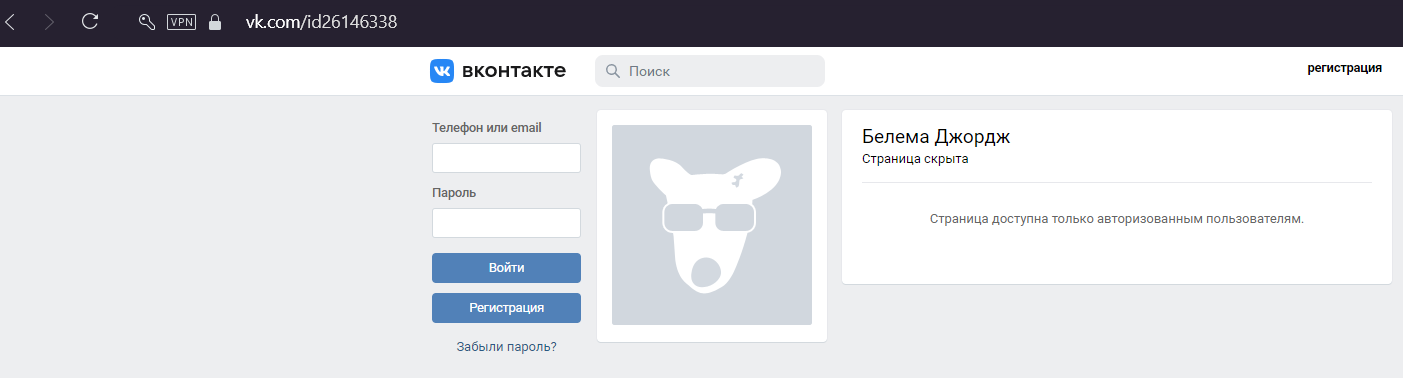Image resolution: width=1403 pixels, height=378 pixels.
Task: Open home via the вконтакте wordmark
Action: pyautogui.click(x=513, y=71)
